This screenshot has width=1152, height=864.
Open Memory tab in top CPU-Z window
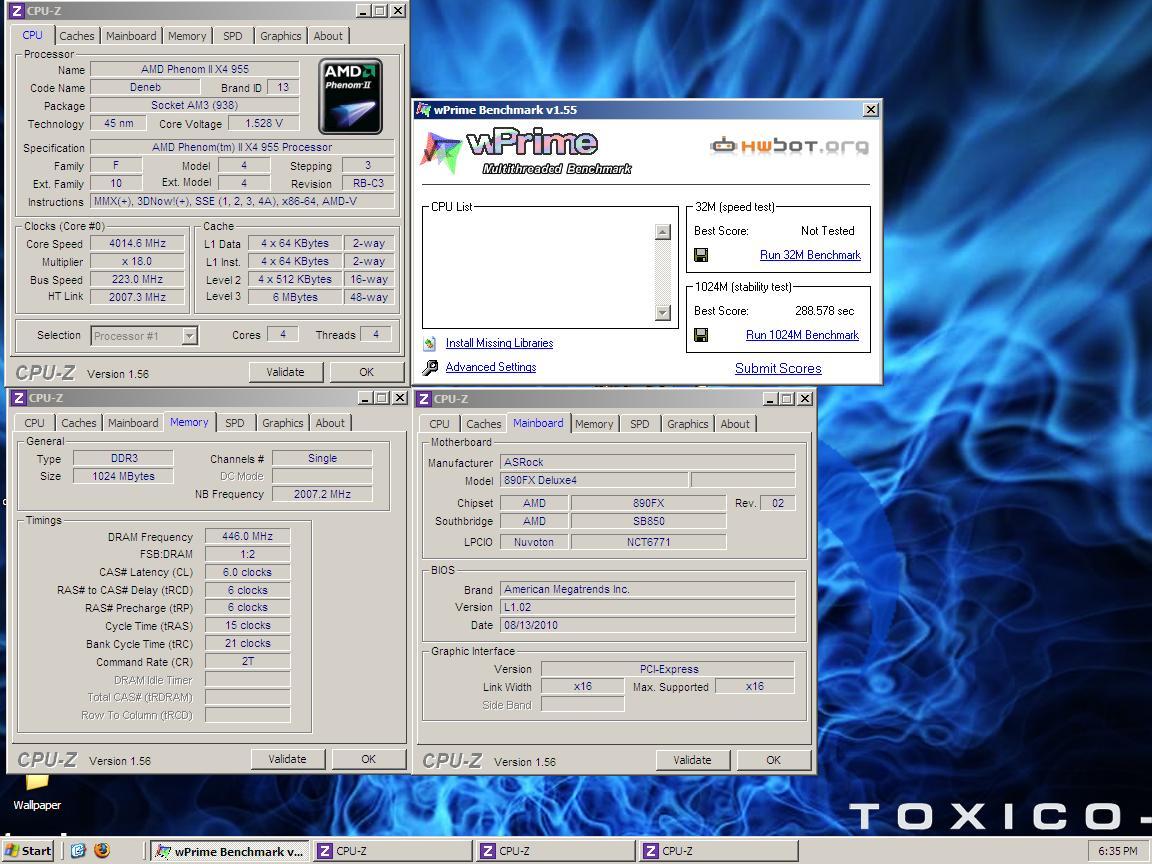tap(187, 36)
